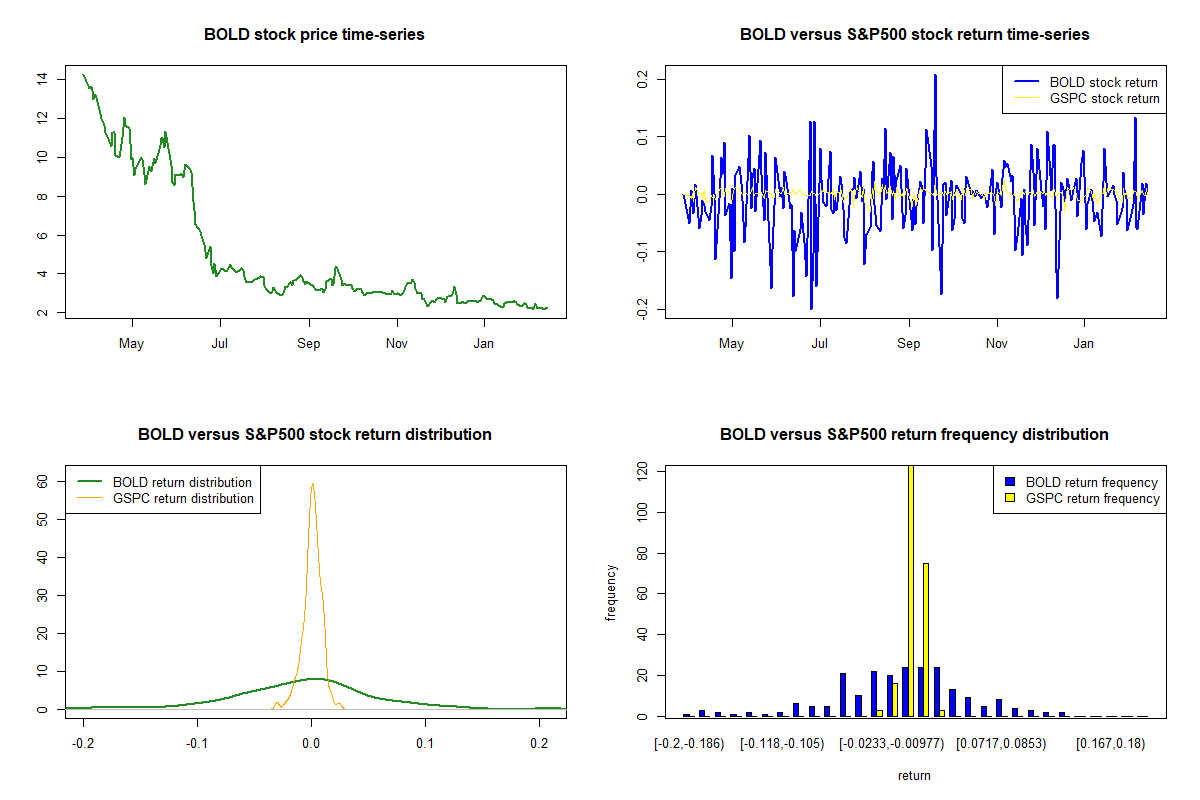Click the 'BOLD return distribution' legend label

(182, 482)
